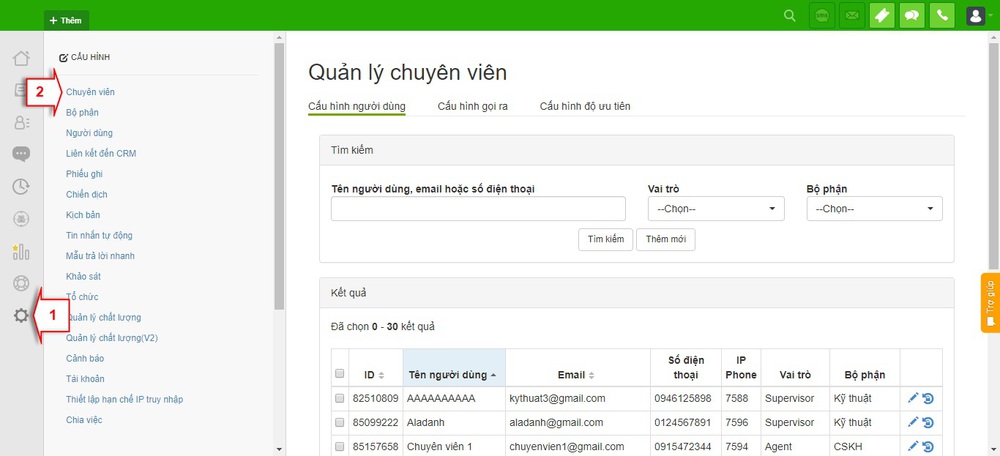Click the Thêm mới button
Screen dimensions: 1000x456
[x=665, y=240]
